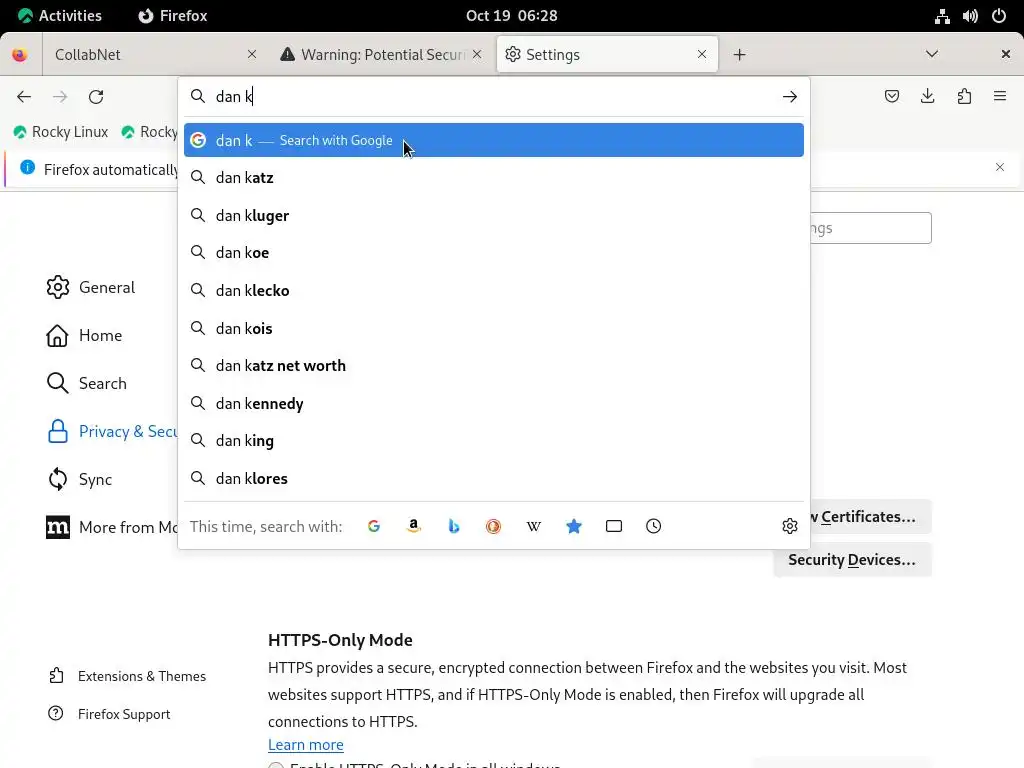The image size is (1024, 768).
Task: Open More from Mozilla category
Action: pyautogui.click(x=112, y=527)
